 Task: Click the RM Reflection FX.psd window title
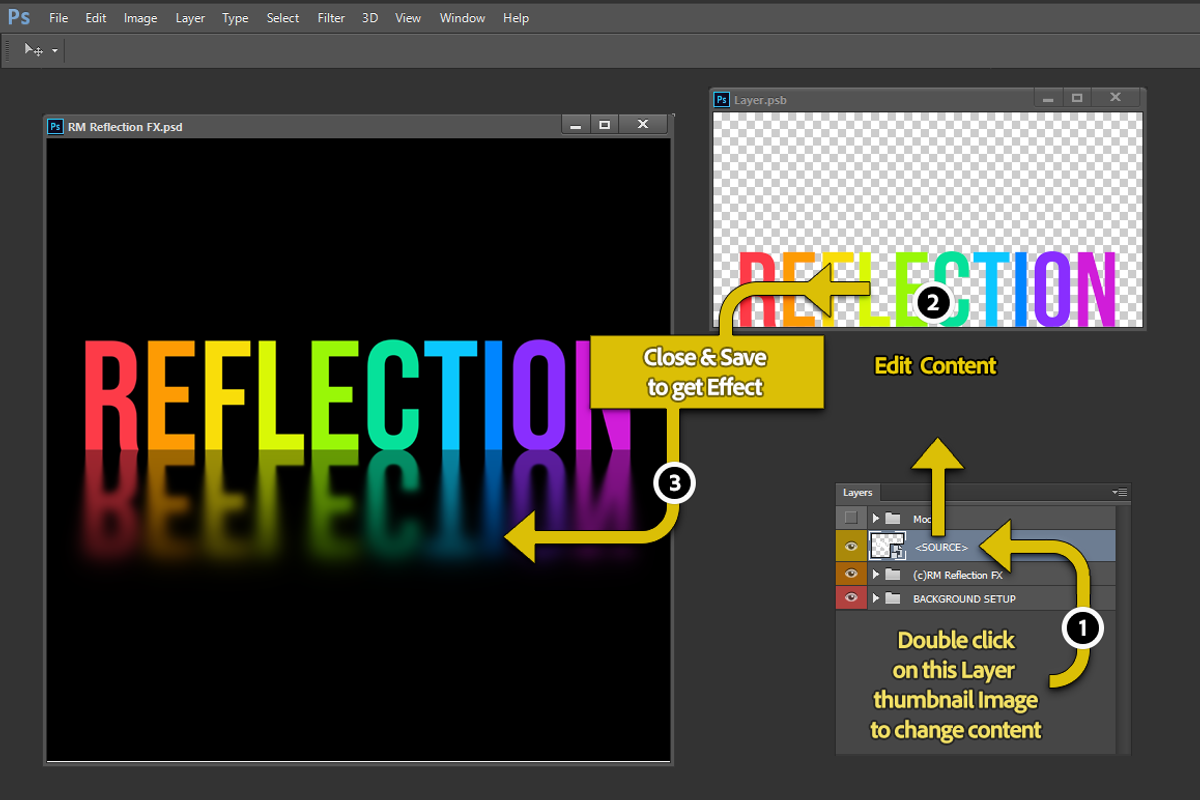[125, 127]
